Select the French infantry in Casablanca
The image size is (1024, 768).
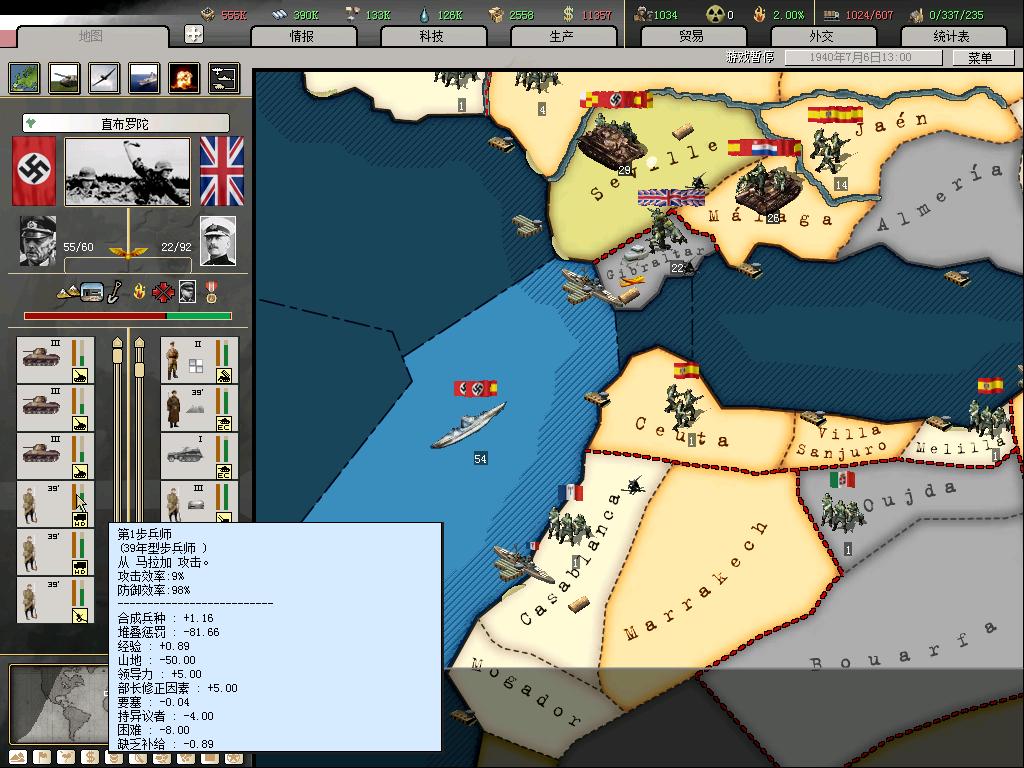click(x=569, y=527)
